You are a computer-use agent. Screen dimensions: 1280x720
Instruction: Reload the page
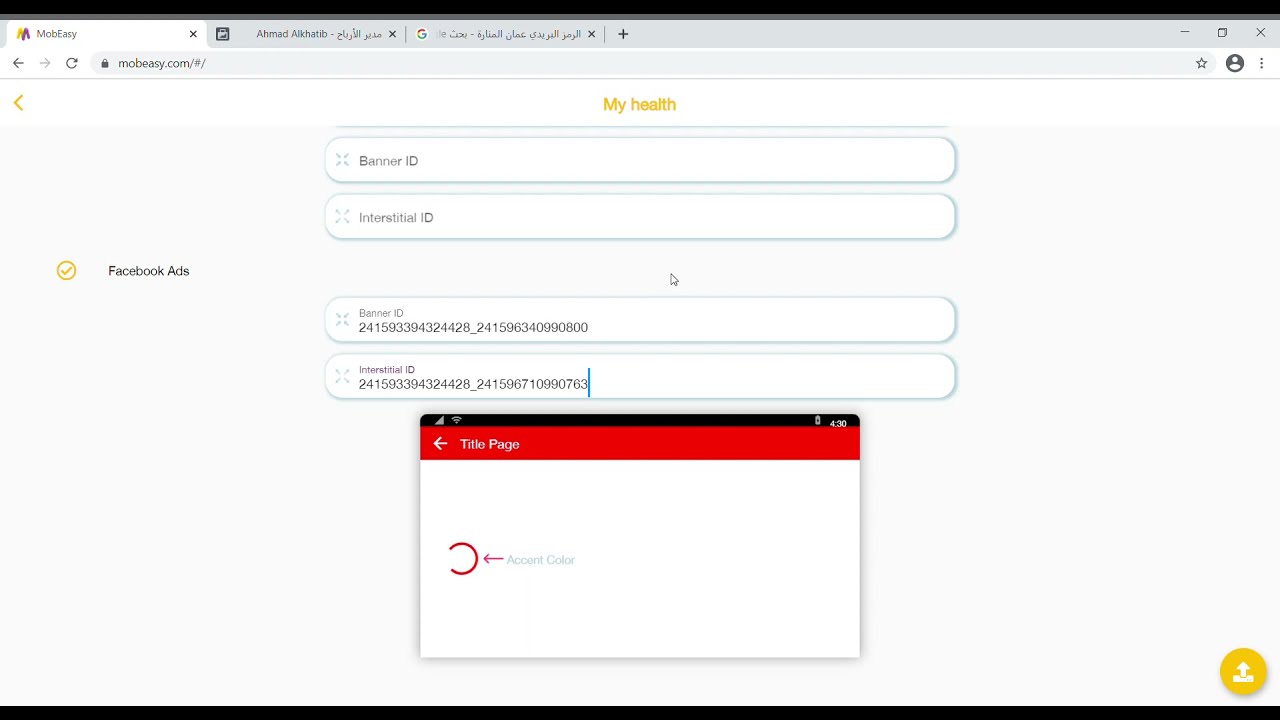pos(72,63)
